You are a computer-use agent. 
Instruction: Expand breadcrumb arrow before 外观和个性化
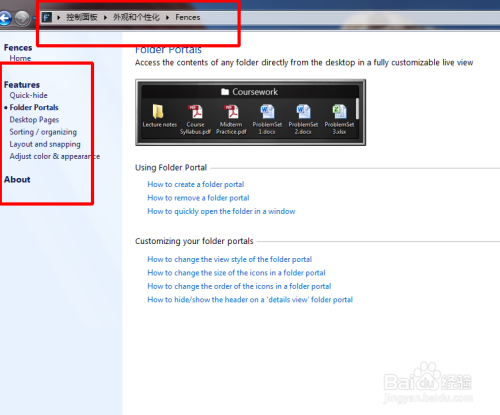point(105,17)
